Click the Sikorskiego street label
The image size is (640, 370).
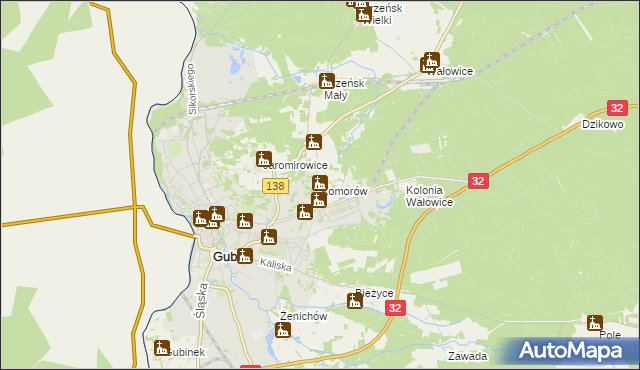click(192, 89)
